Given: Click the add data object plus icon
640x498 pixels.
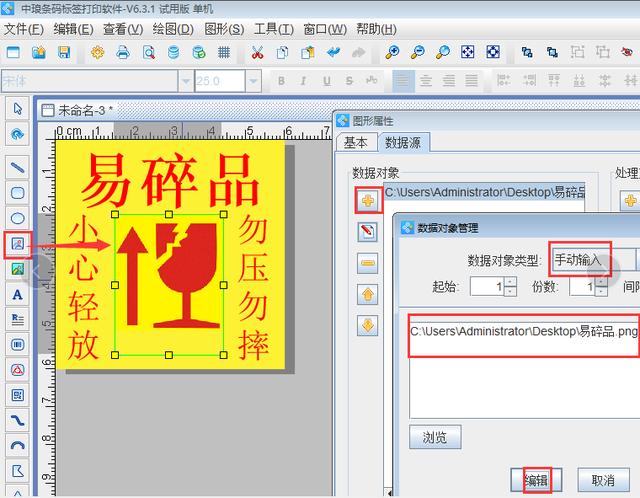Looking at the screenshot, I should pyautogui.click(x=368, y=199).
